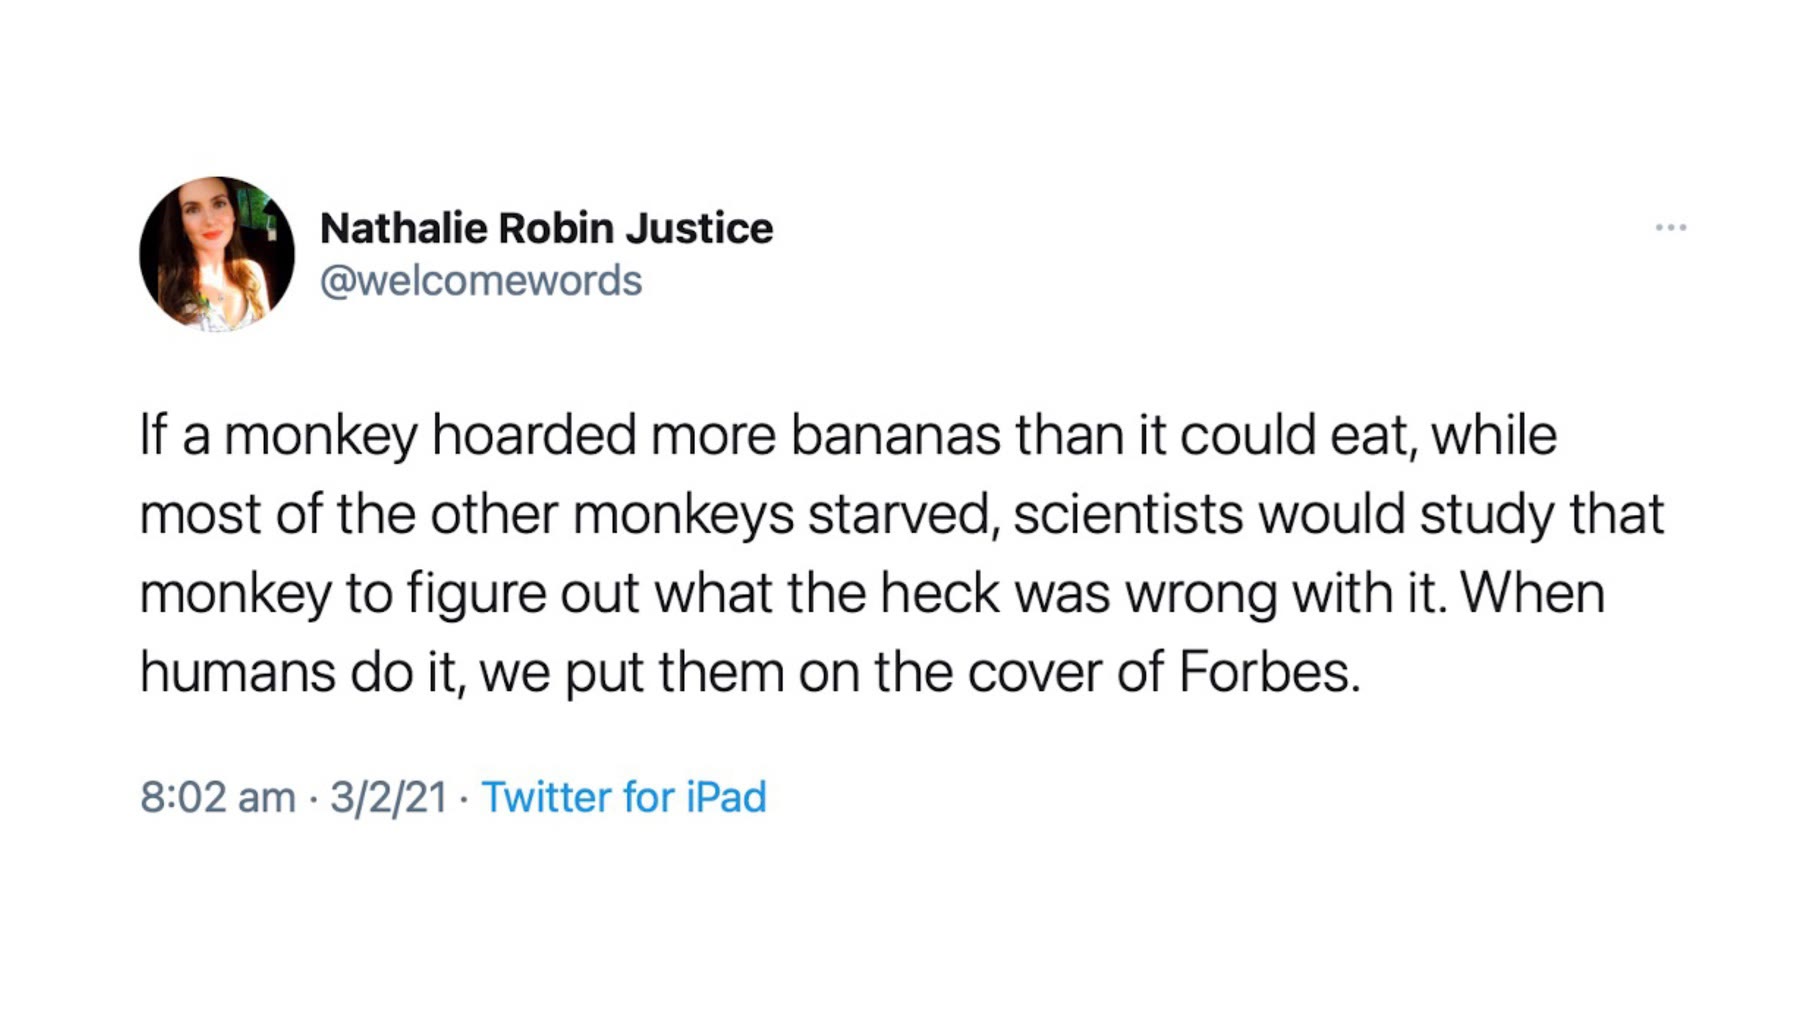Click the word humans in the tweet
The height and width of the screenshot is (1013, 1800).
(x=237, y=672)
